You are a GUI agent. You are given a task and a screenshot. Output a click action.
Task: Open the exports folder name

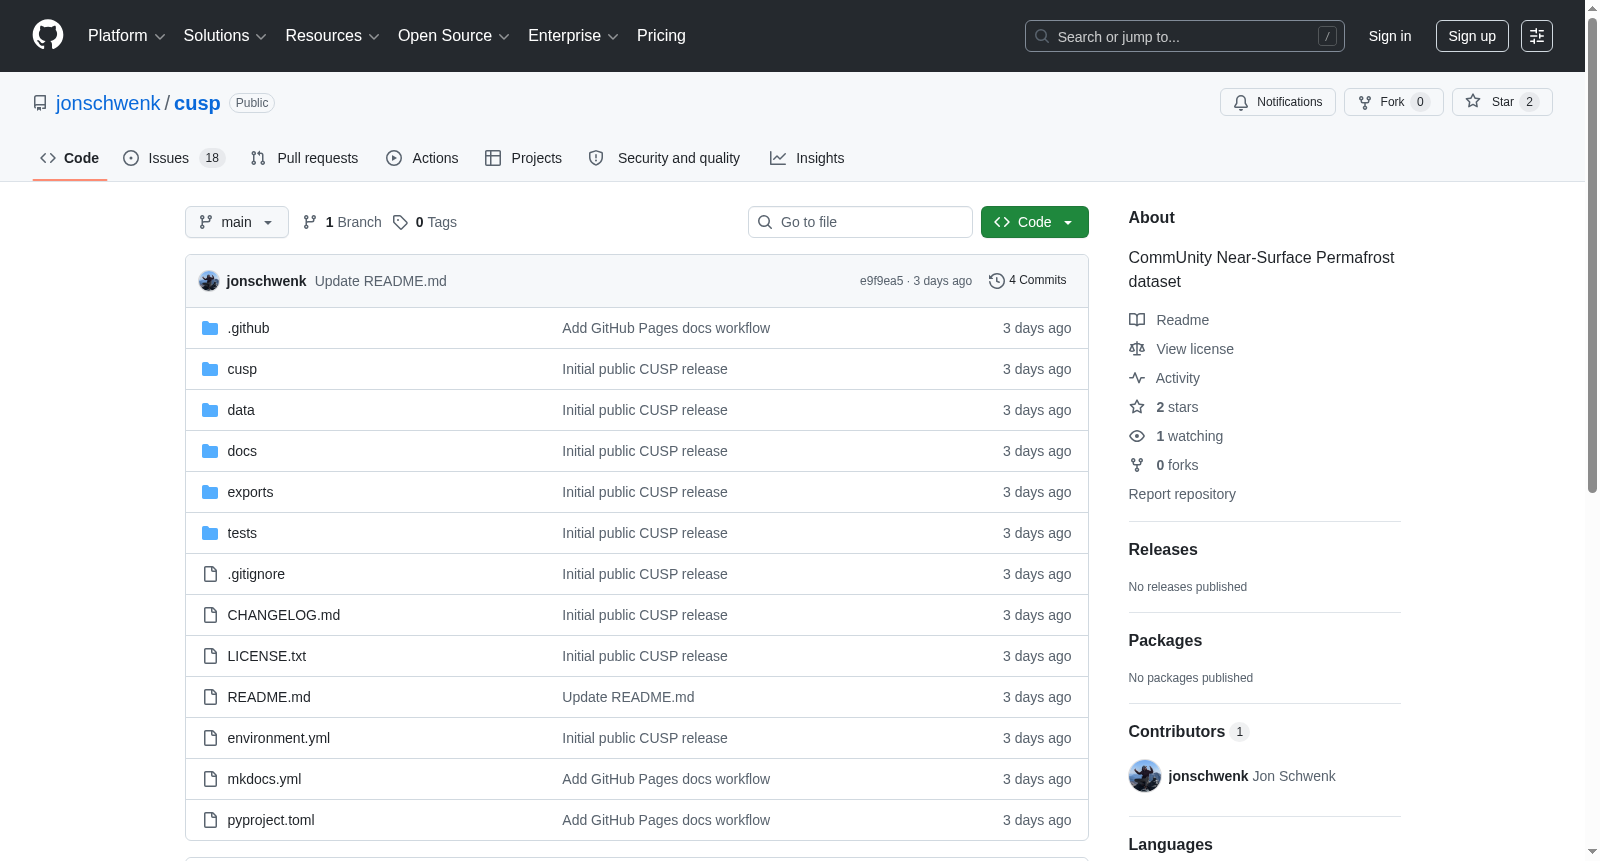click(250, 492)
